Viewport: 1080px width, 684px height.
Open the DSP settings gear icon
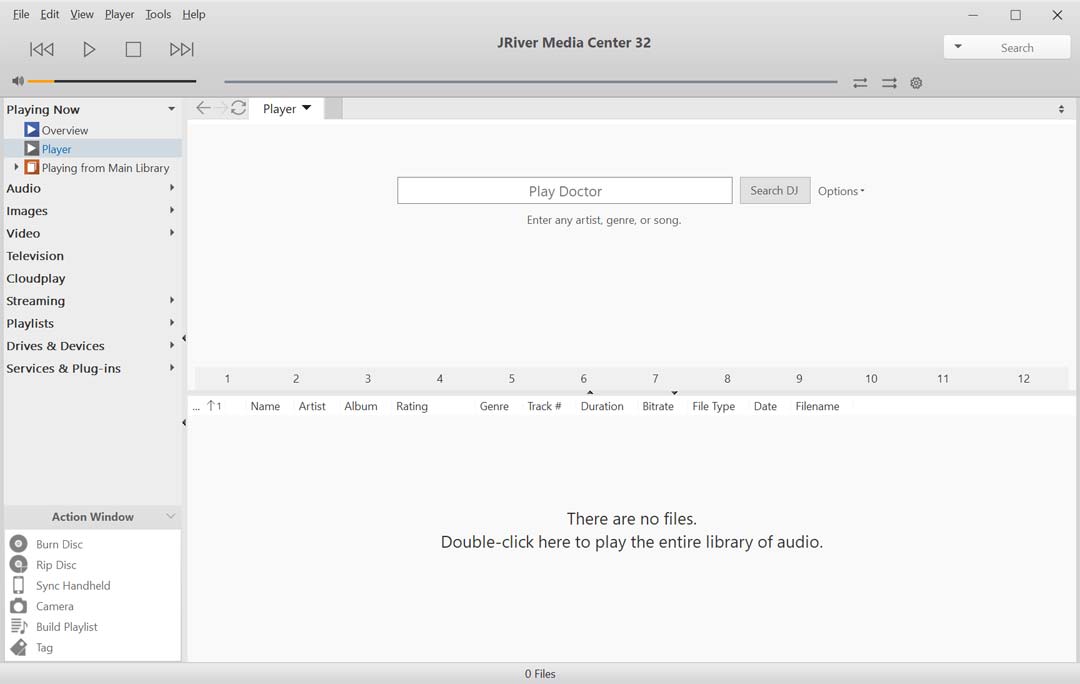[x=916, y=83]
